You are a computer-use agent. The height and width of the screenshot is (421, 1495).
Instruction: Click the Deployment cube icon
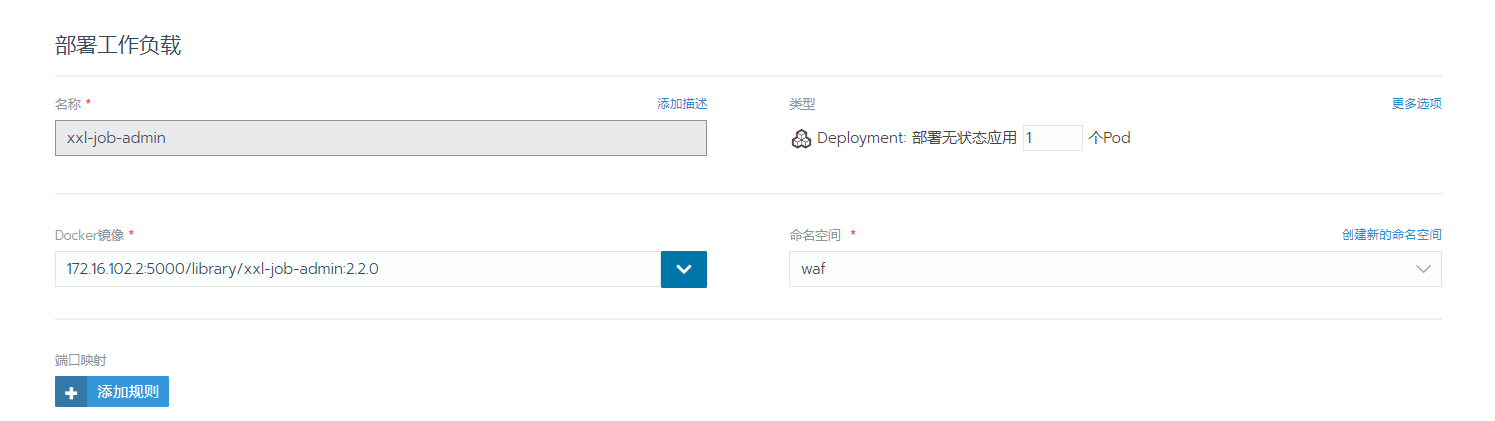pos(800,139)
